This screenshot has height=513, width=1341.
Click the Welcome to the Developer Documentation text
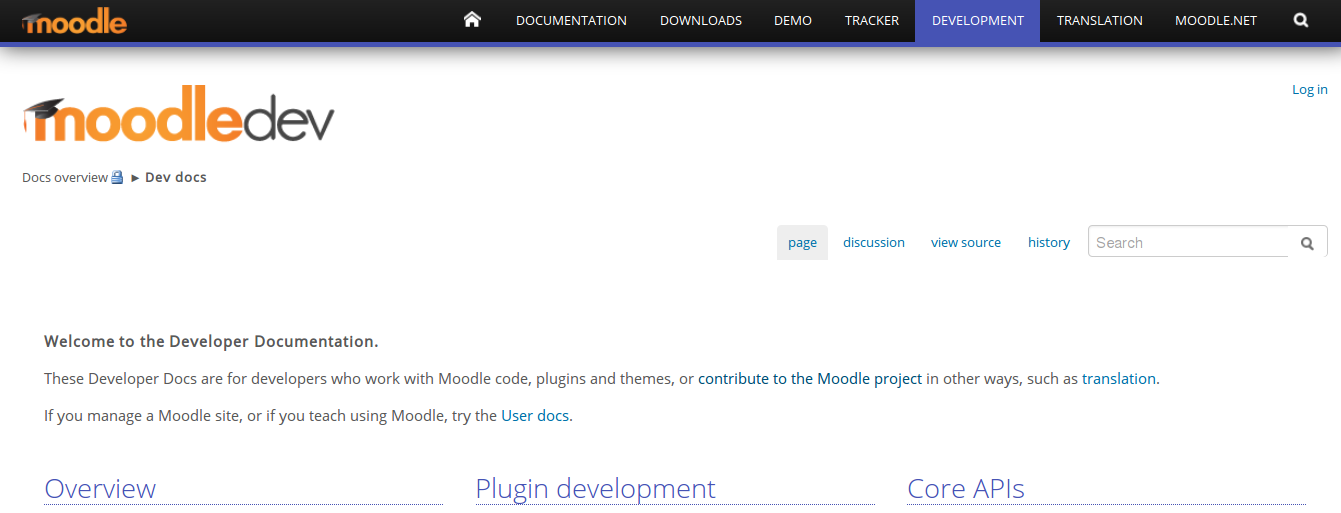click(211, 342)
